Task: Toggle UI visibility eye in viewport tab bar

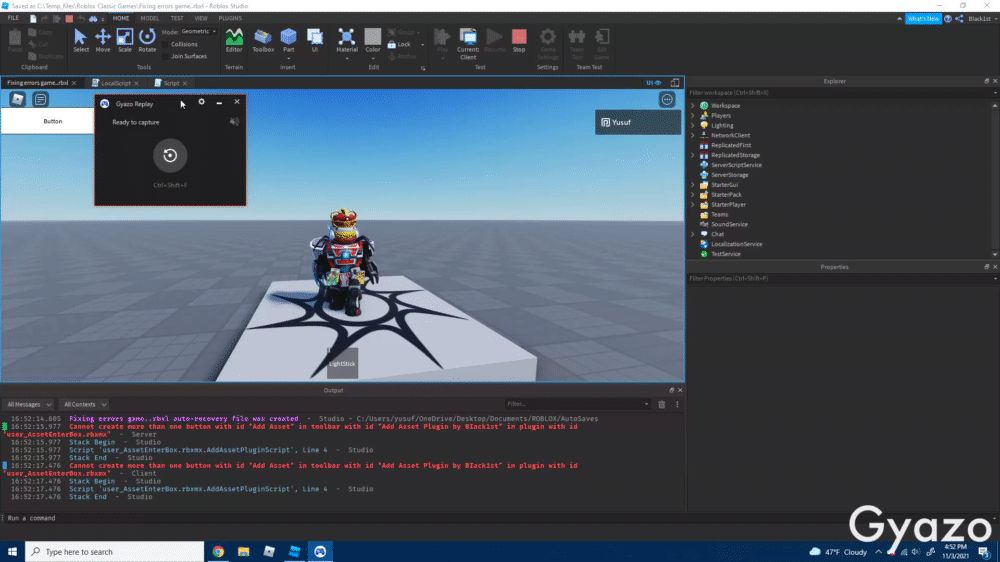Action: 654,83
